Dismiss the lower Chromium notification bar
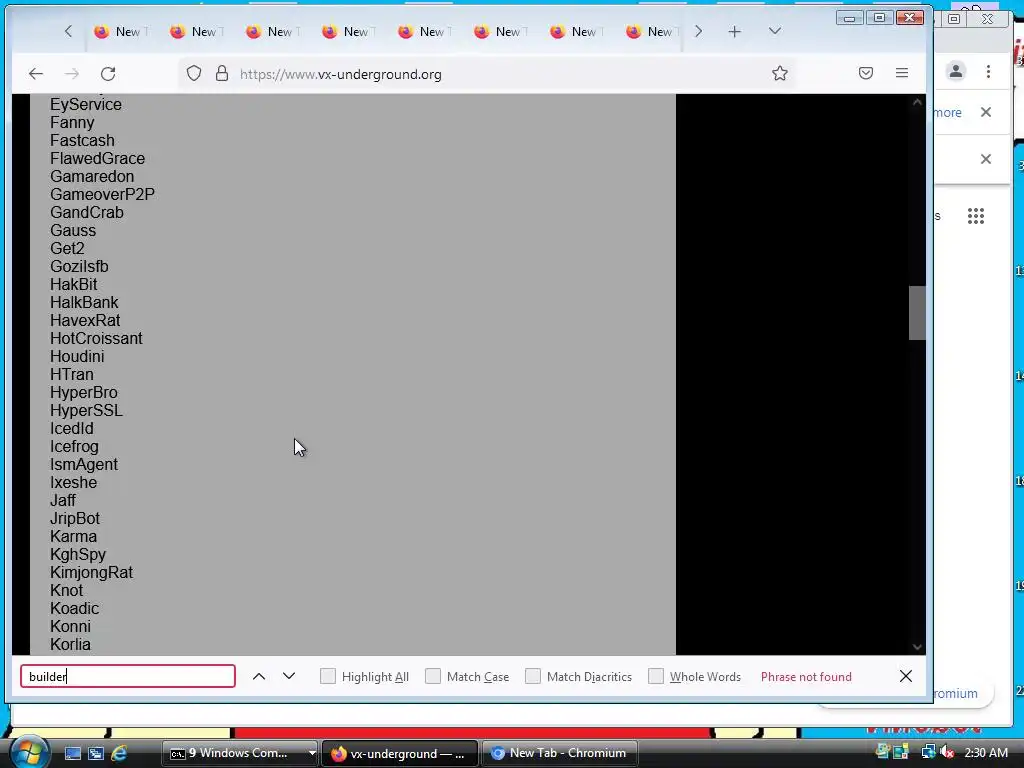Image resolution: width=1024 pixels, height=768 pixels. [x=986, y=159]
